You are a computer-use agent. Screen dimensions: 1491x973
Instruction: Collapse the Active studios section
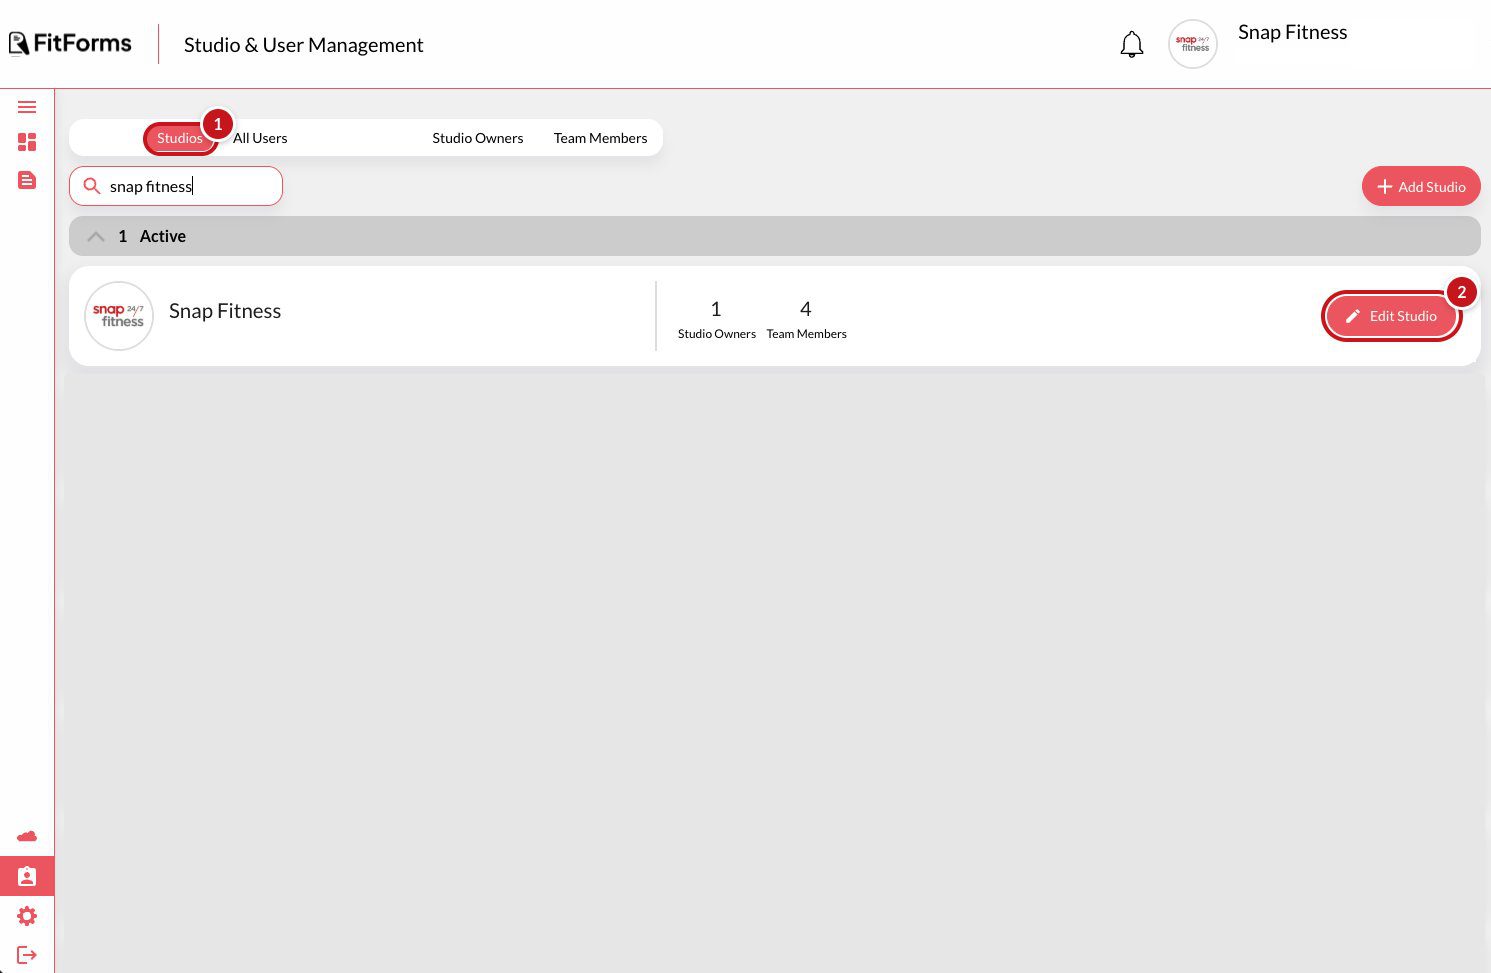point(96,236)
